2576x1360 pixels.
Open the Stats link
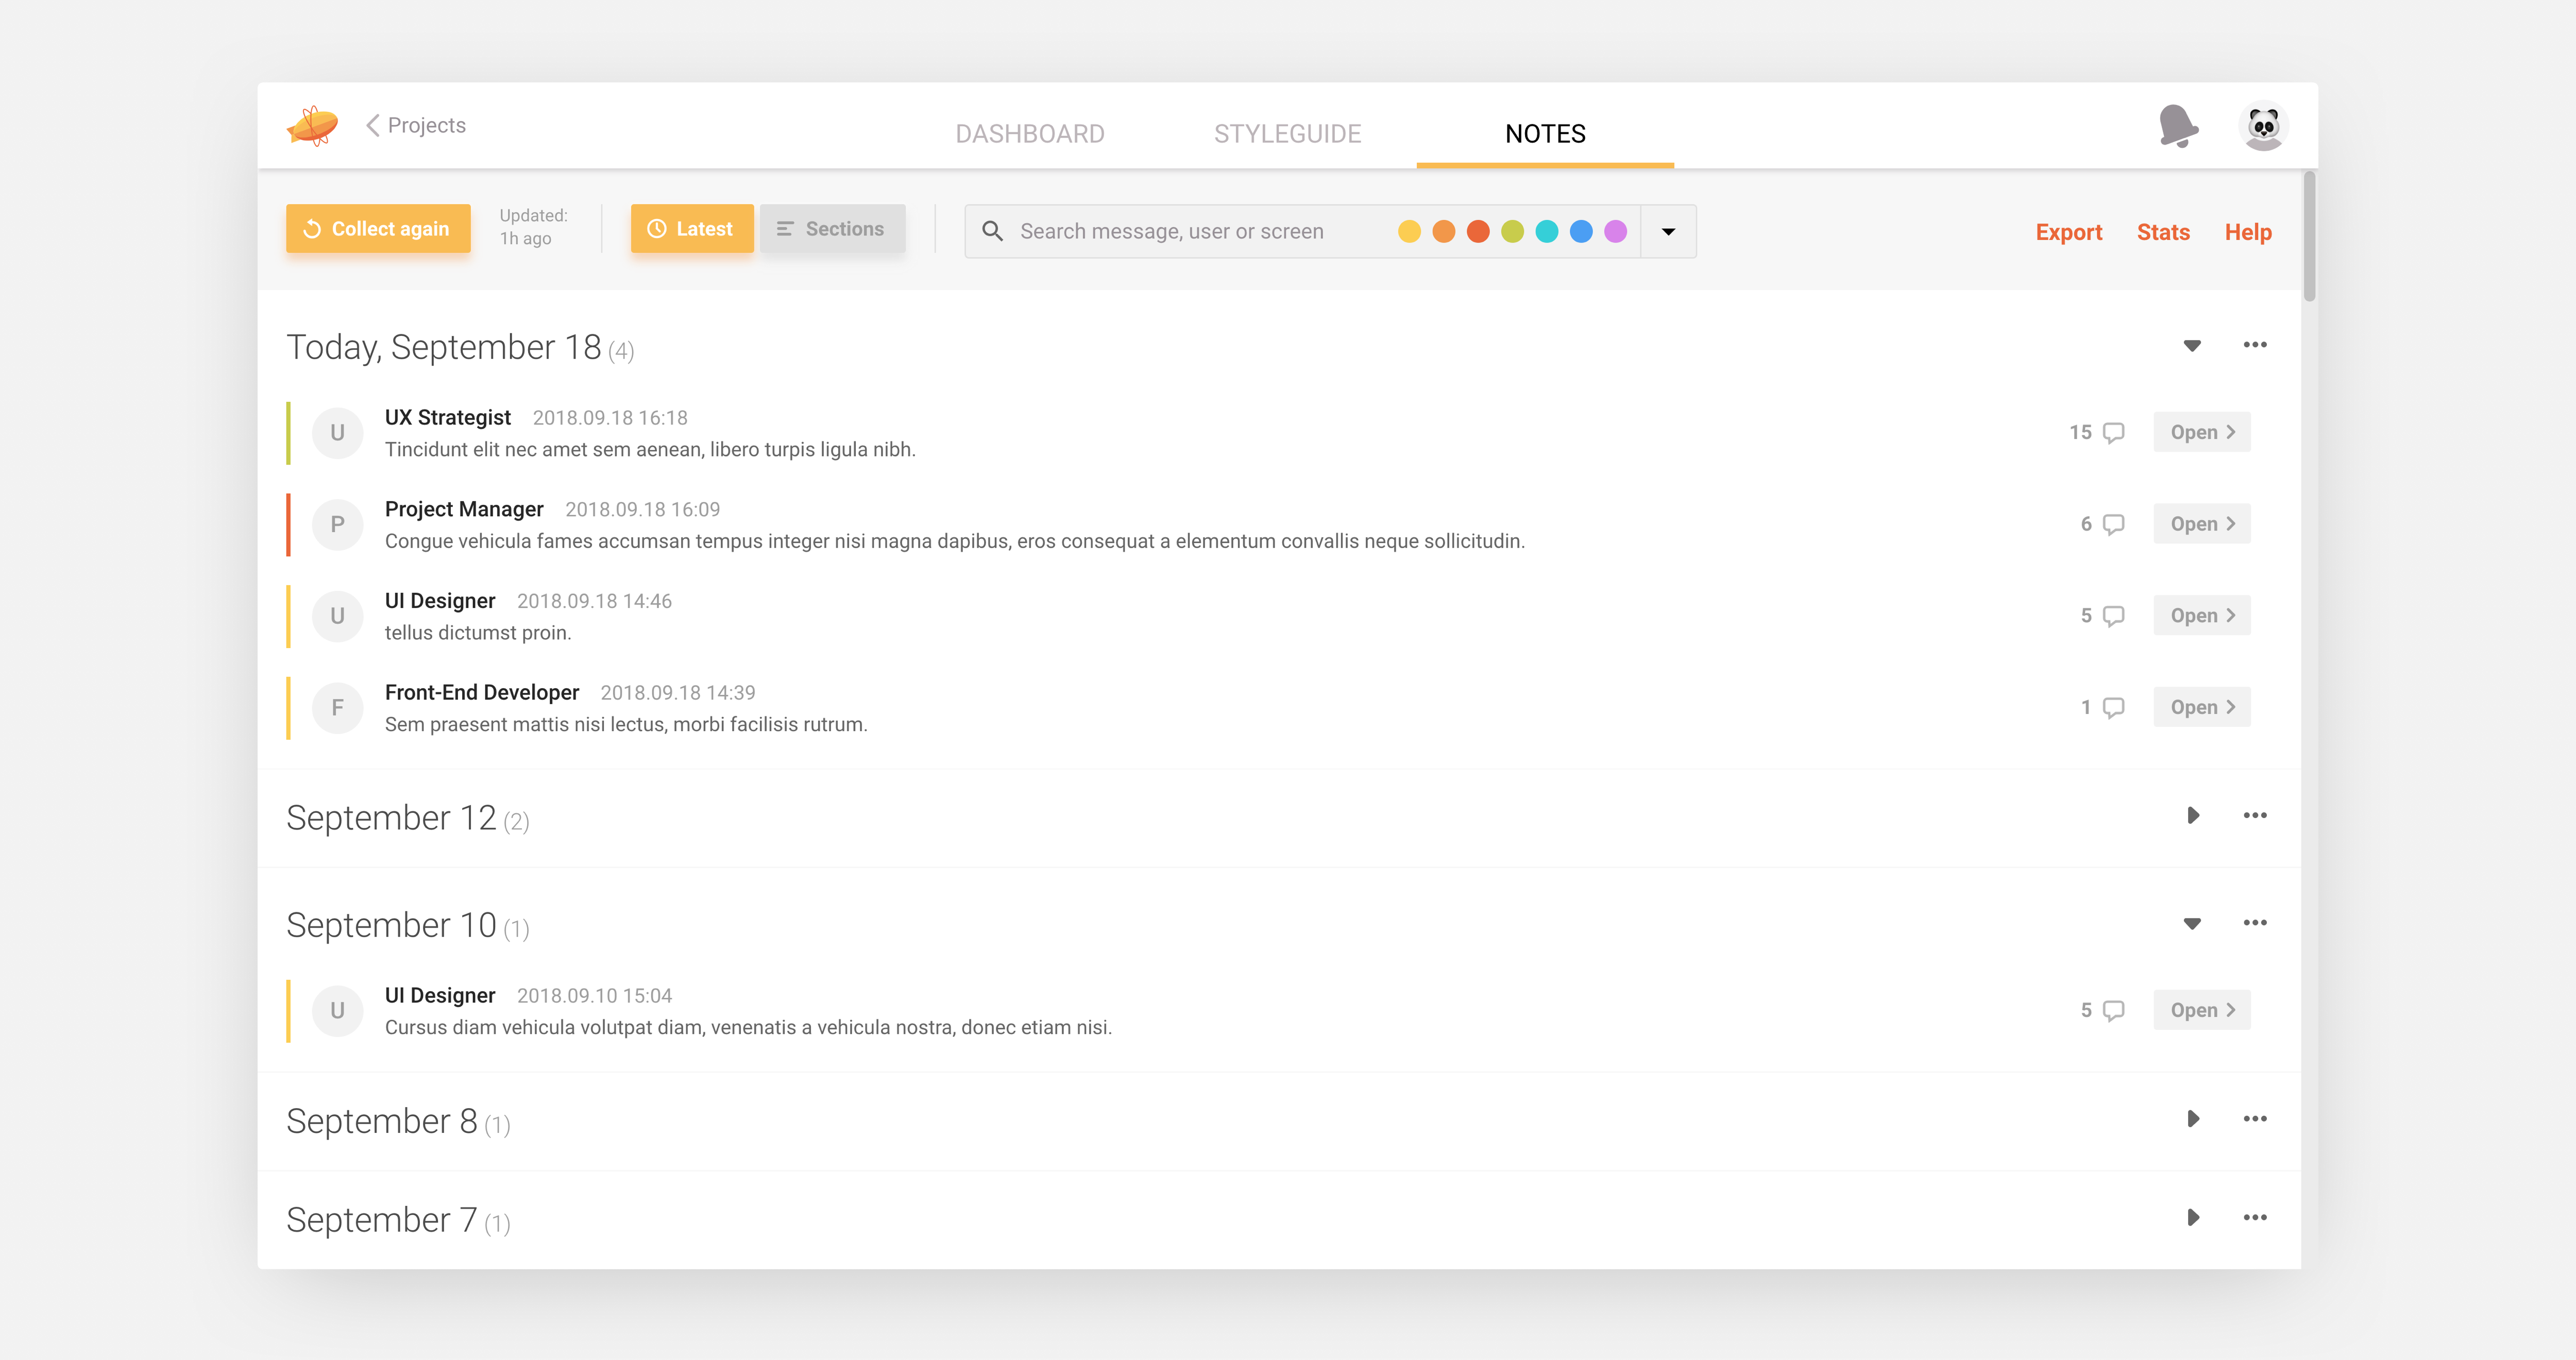coord(2163,232)
